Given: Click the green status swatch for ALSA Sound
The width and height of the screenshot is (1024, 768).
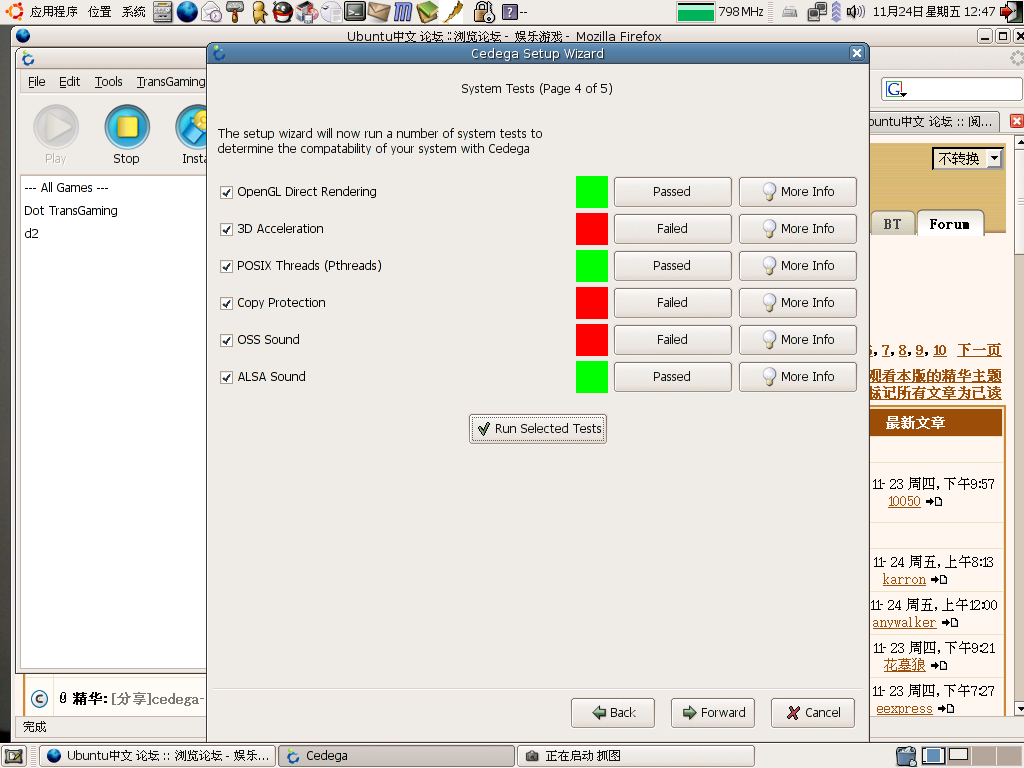Looking at the screenshot, I should point(592,377).
